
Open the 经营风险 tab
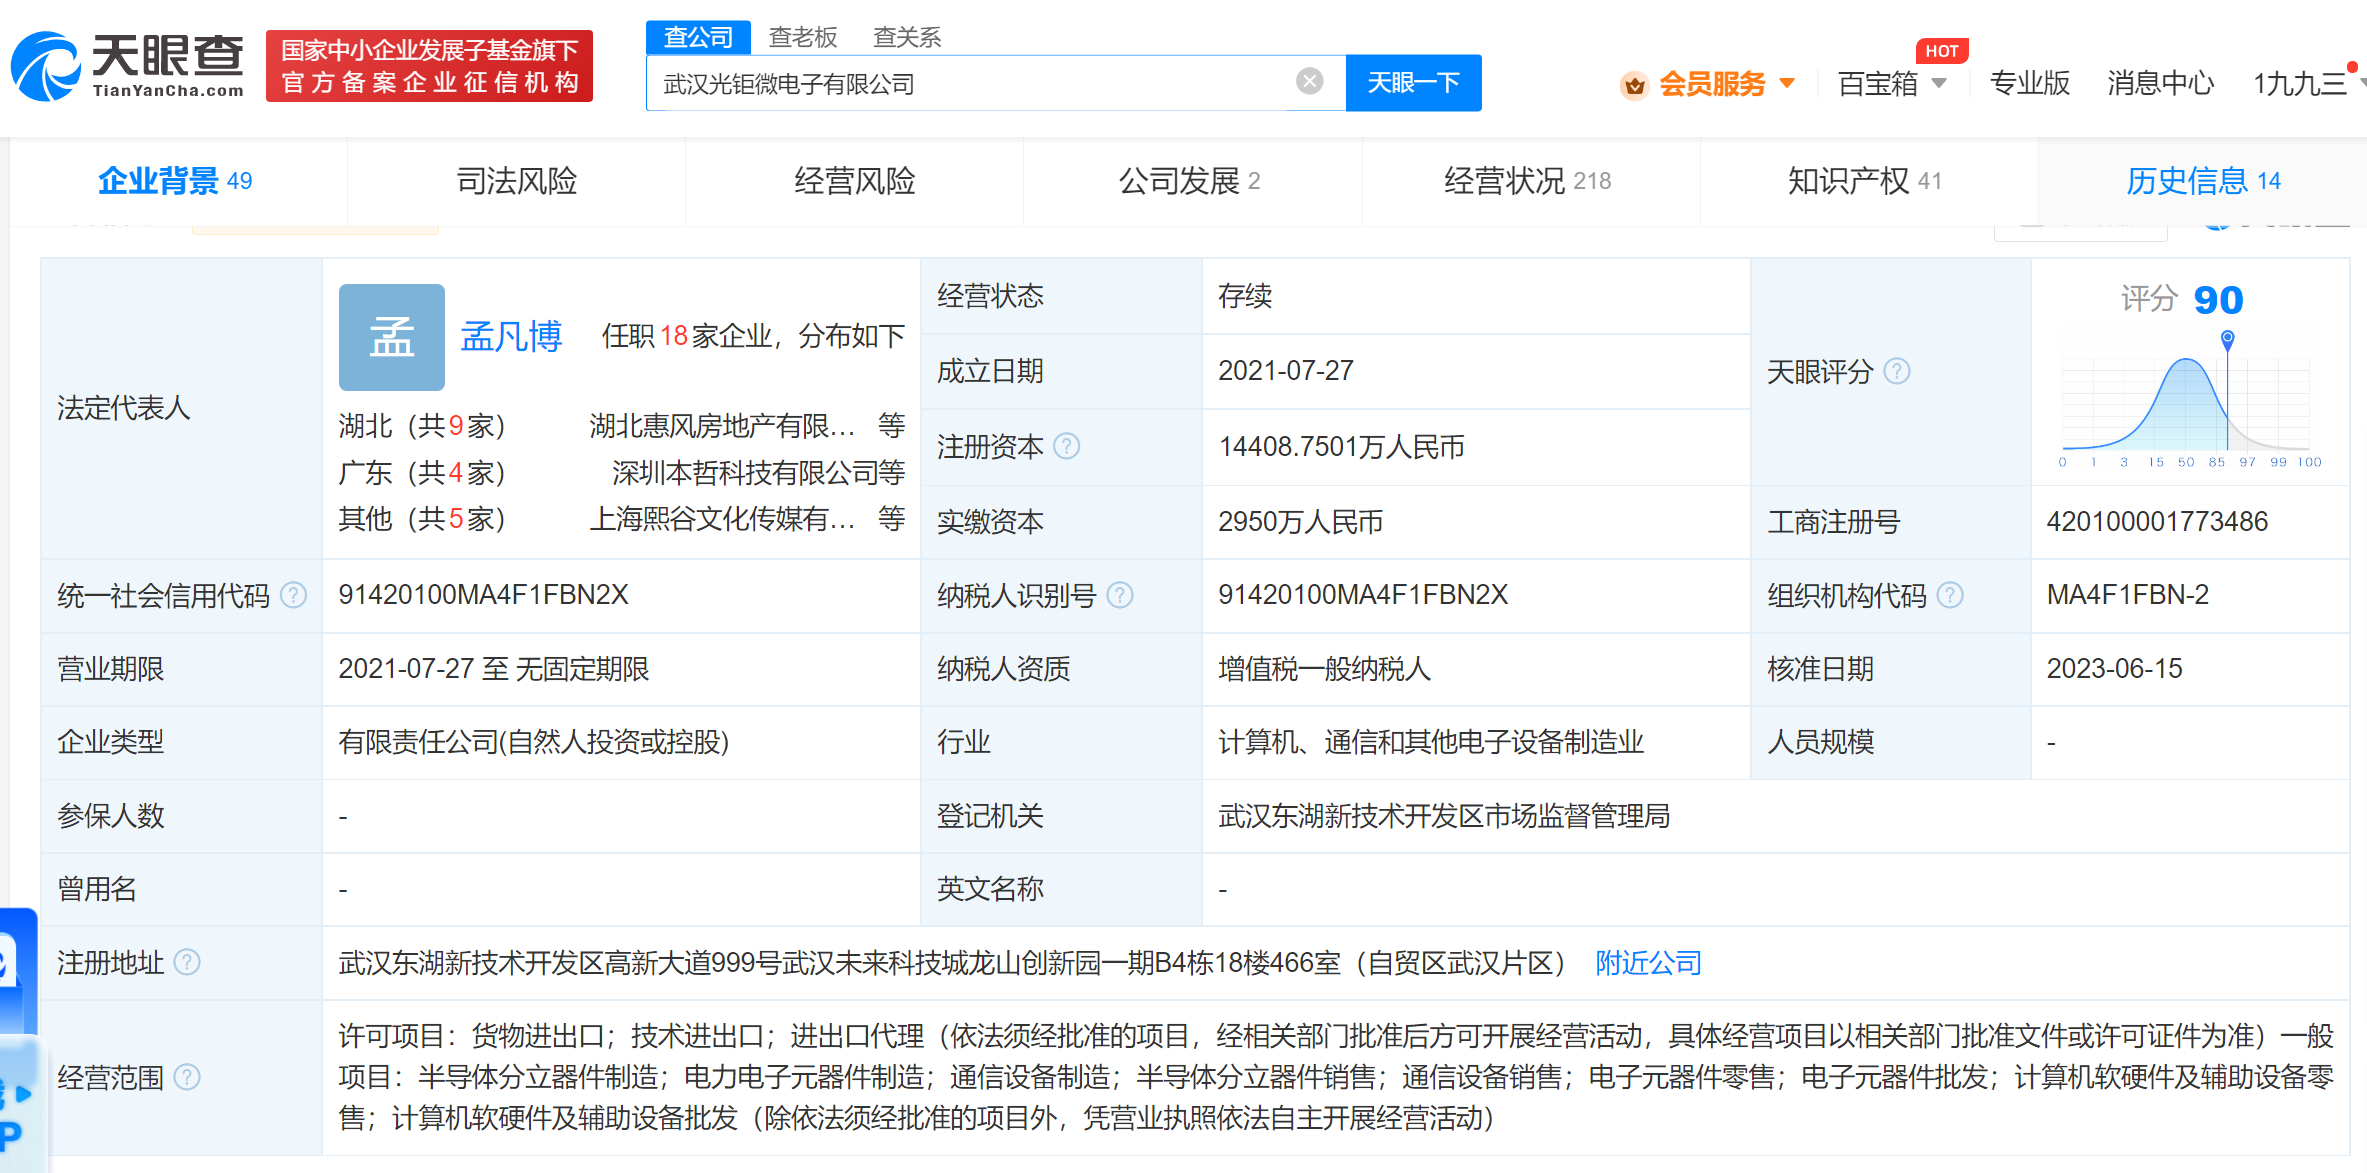coord(854,181)
